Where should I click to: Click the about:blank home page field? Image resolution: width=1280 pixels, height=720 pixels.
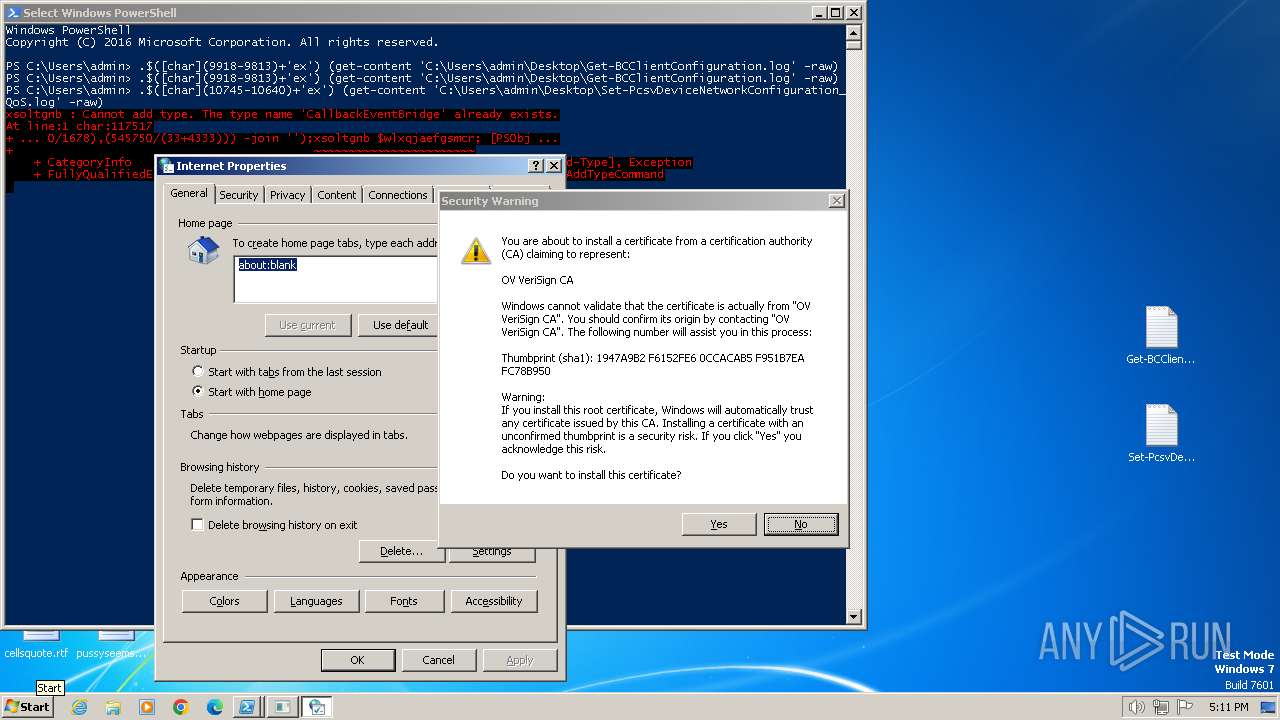(x=336, y=279)
